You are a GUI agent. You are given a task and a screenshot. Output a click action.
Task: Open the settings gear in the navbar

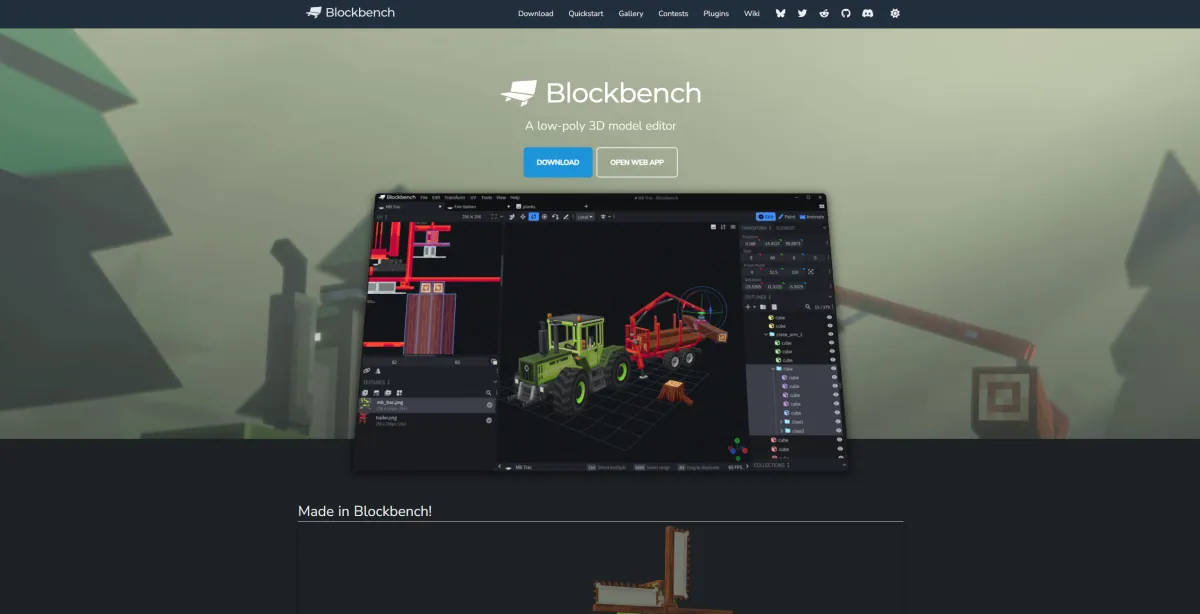(x=895, y=14)
